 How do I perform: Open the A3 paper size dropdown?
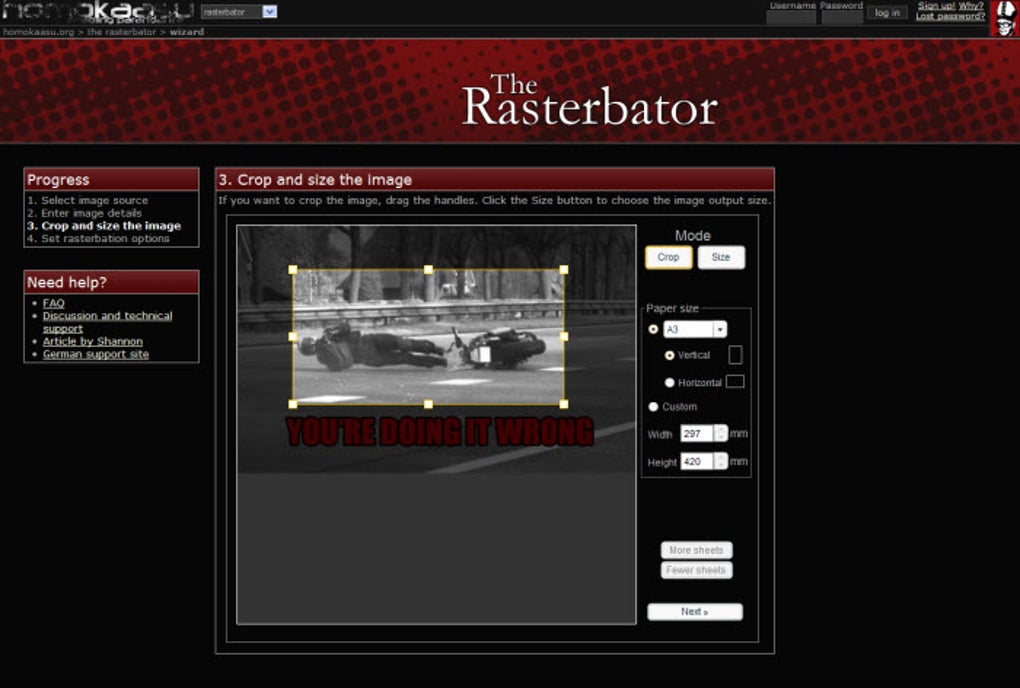click(x=695, y=329)
